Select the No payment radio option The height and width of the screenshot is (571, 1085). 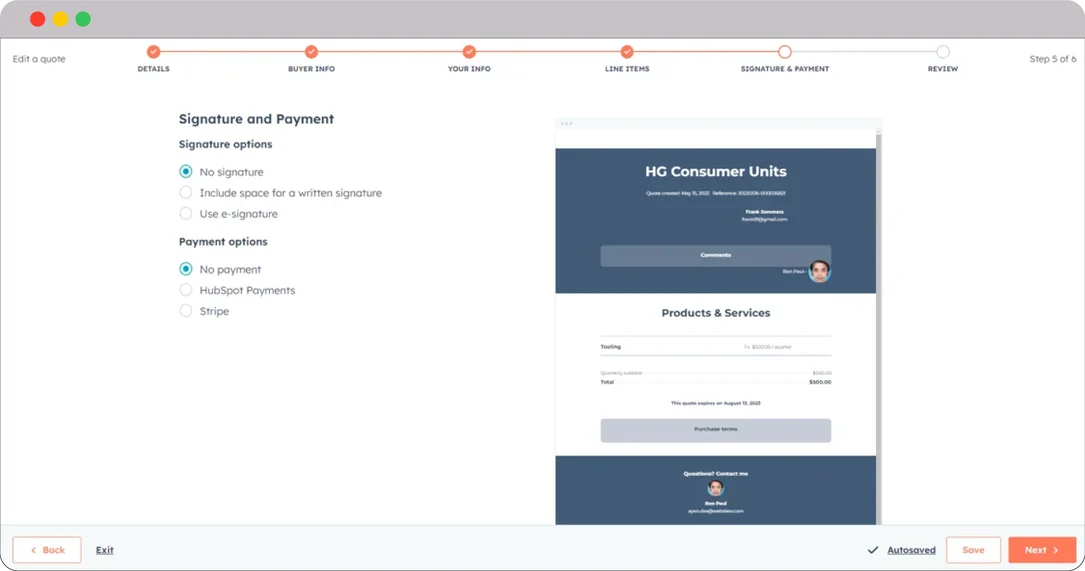[x=185, y=269]
